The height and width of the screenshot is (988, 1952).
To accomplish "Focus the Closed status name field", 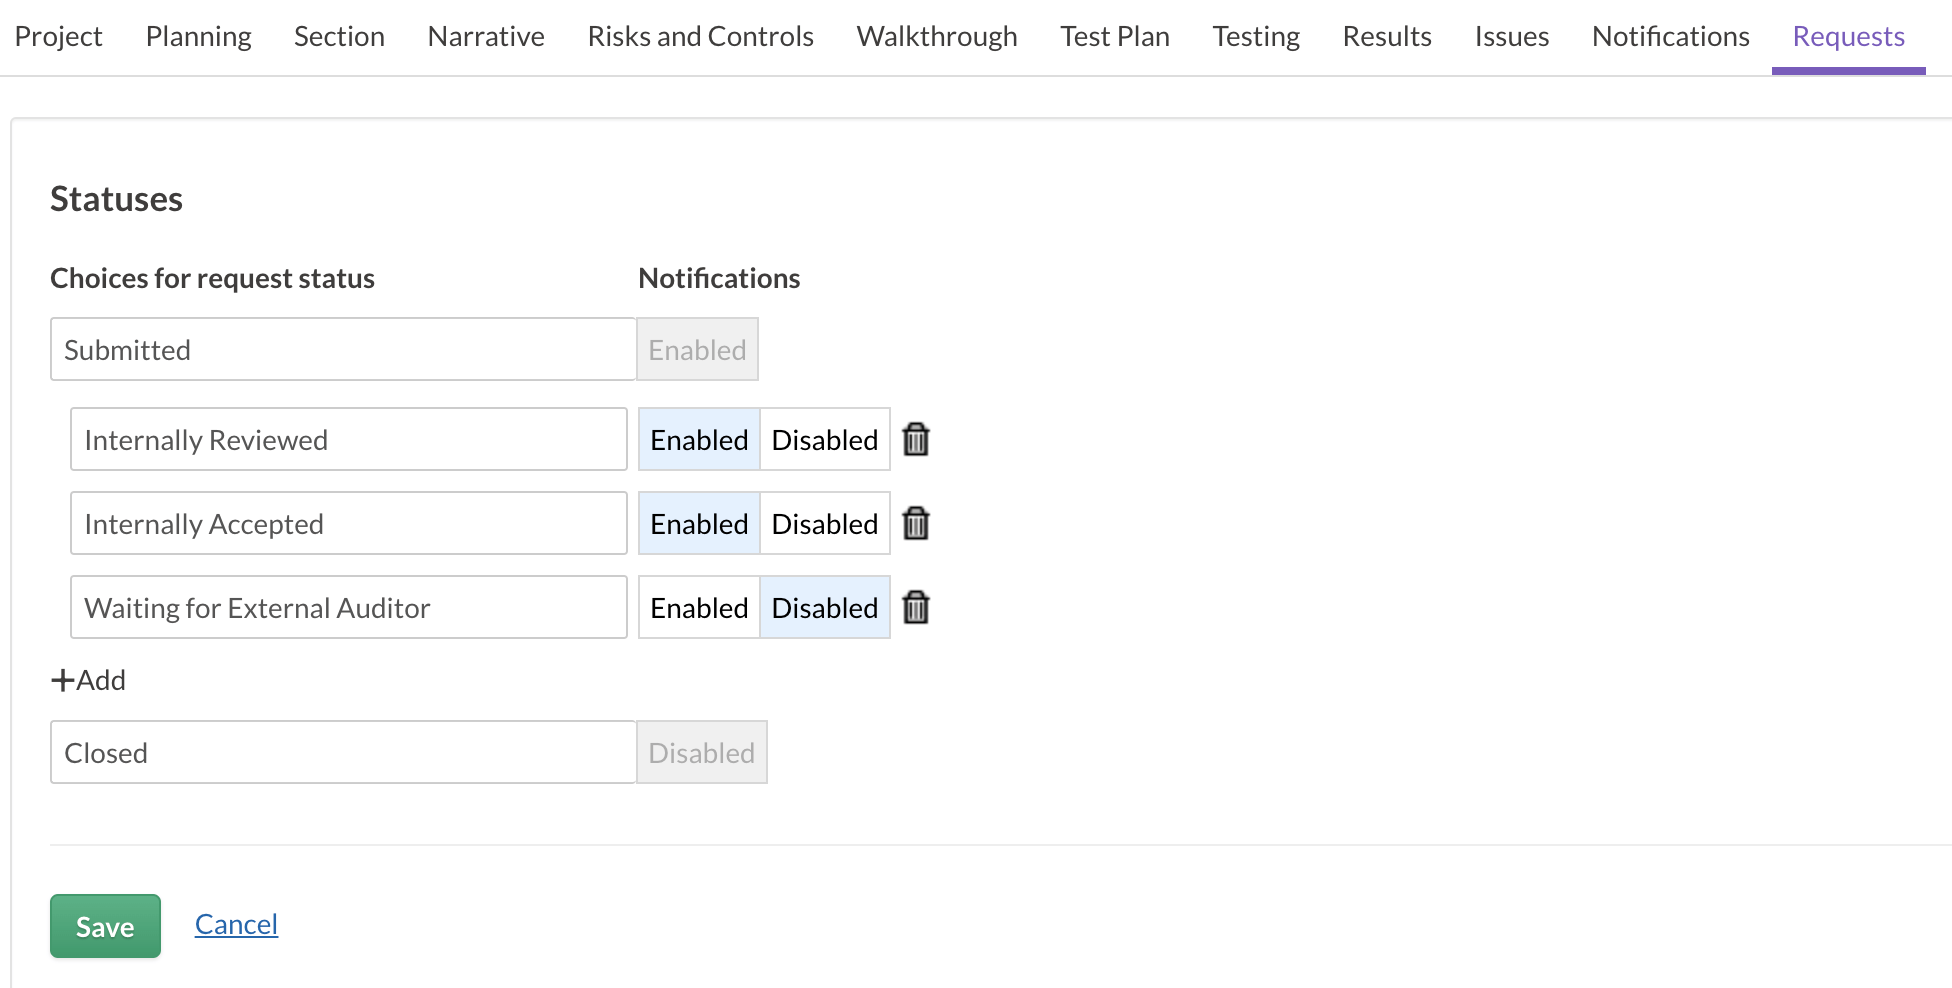I will click(x=342, y=752).
